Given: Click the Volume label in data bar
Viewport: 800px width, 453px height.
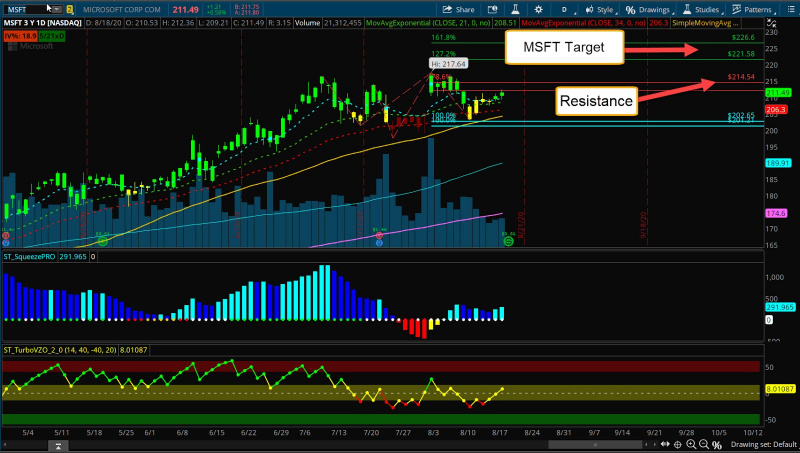Looking at the screenshot, I should [307, 23].
